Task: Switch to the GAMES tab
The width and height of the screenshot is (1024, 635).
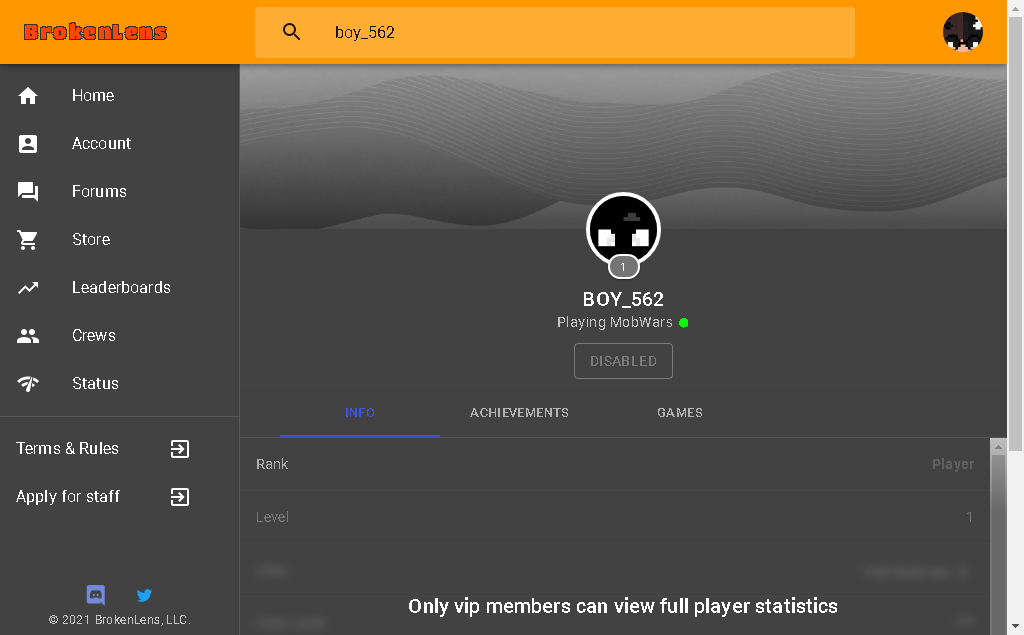Action: tap(680, 413)
